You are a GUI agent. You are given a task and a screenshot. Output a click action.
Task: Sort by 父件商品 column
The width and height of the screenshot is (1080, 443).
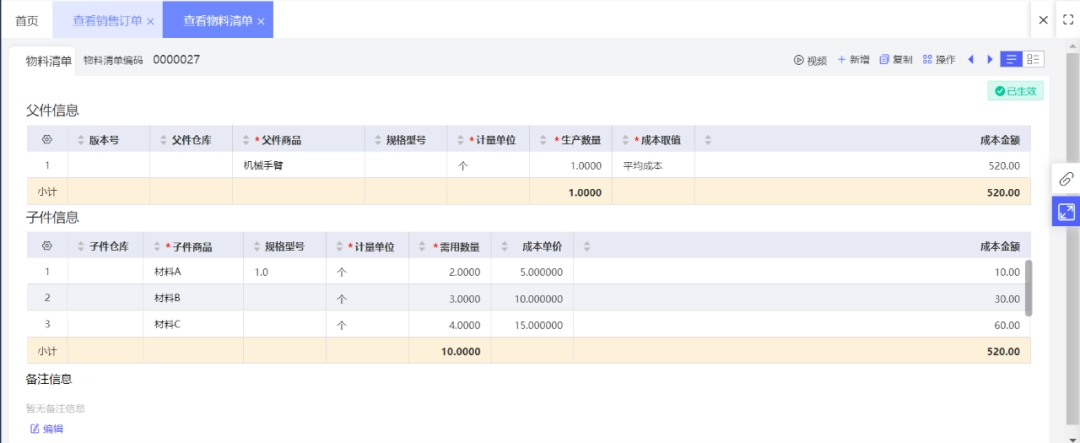click(x=246, y=140)
